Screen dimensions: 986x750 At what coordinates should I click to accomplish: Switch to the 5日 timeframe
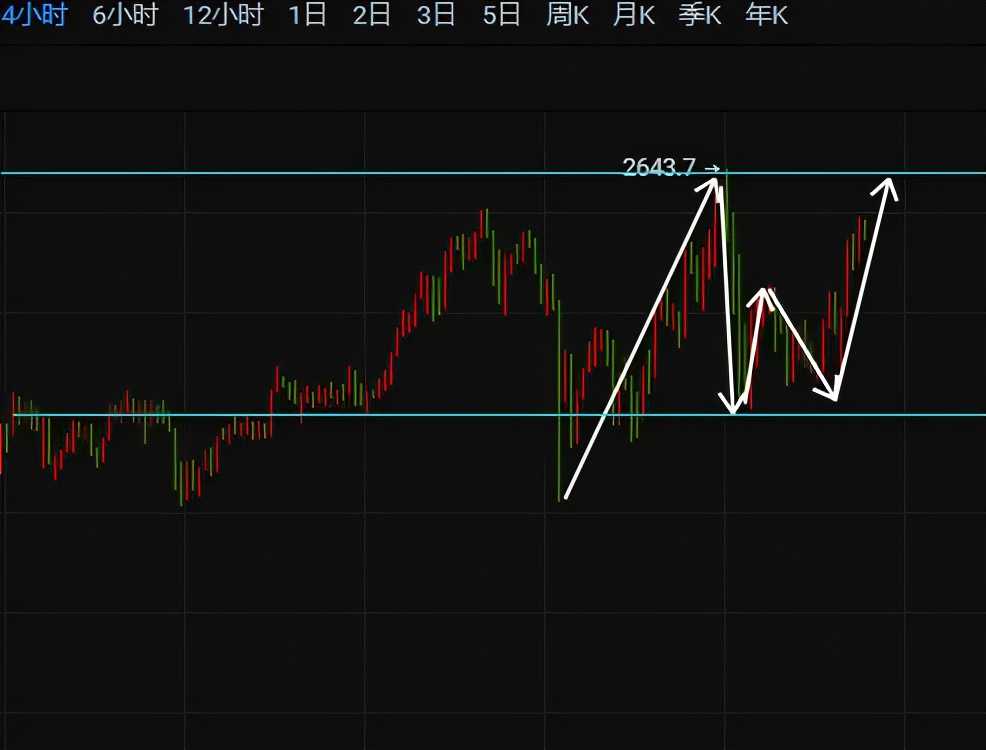(x=501, y=16)
